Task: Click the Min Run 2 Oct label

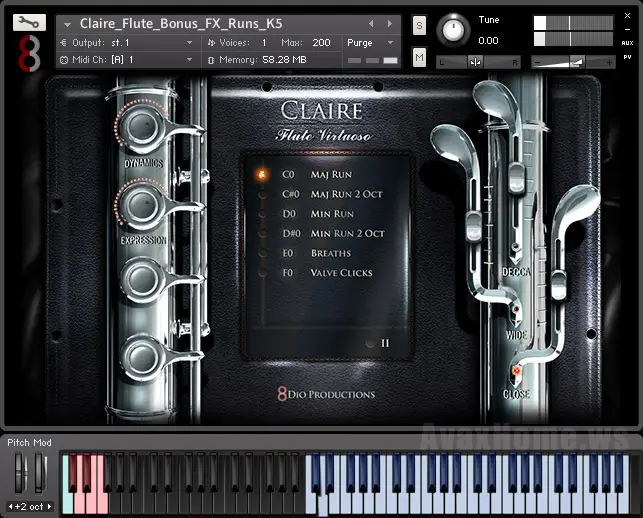Action: (x=348, y=234)
